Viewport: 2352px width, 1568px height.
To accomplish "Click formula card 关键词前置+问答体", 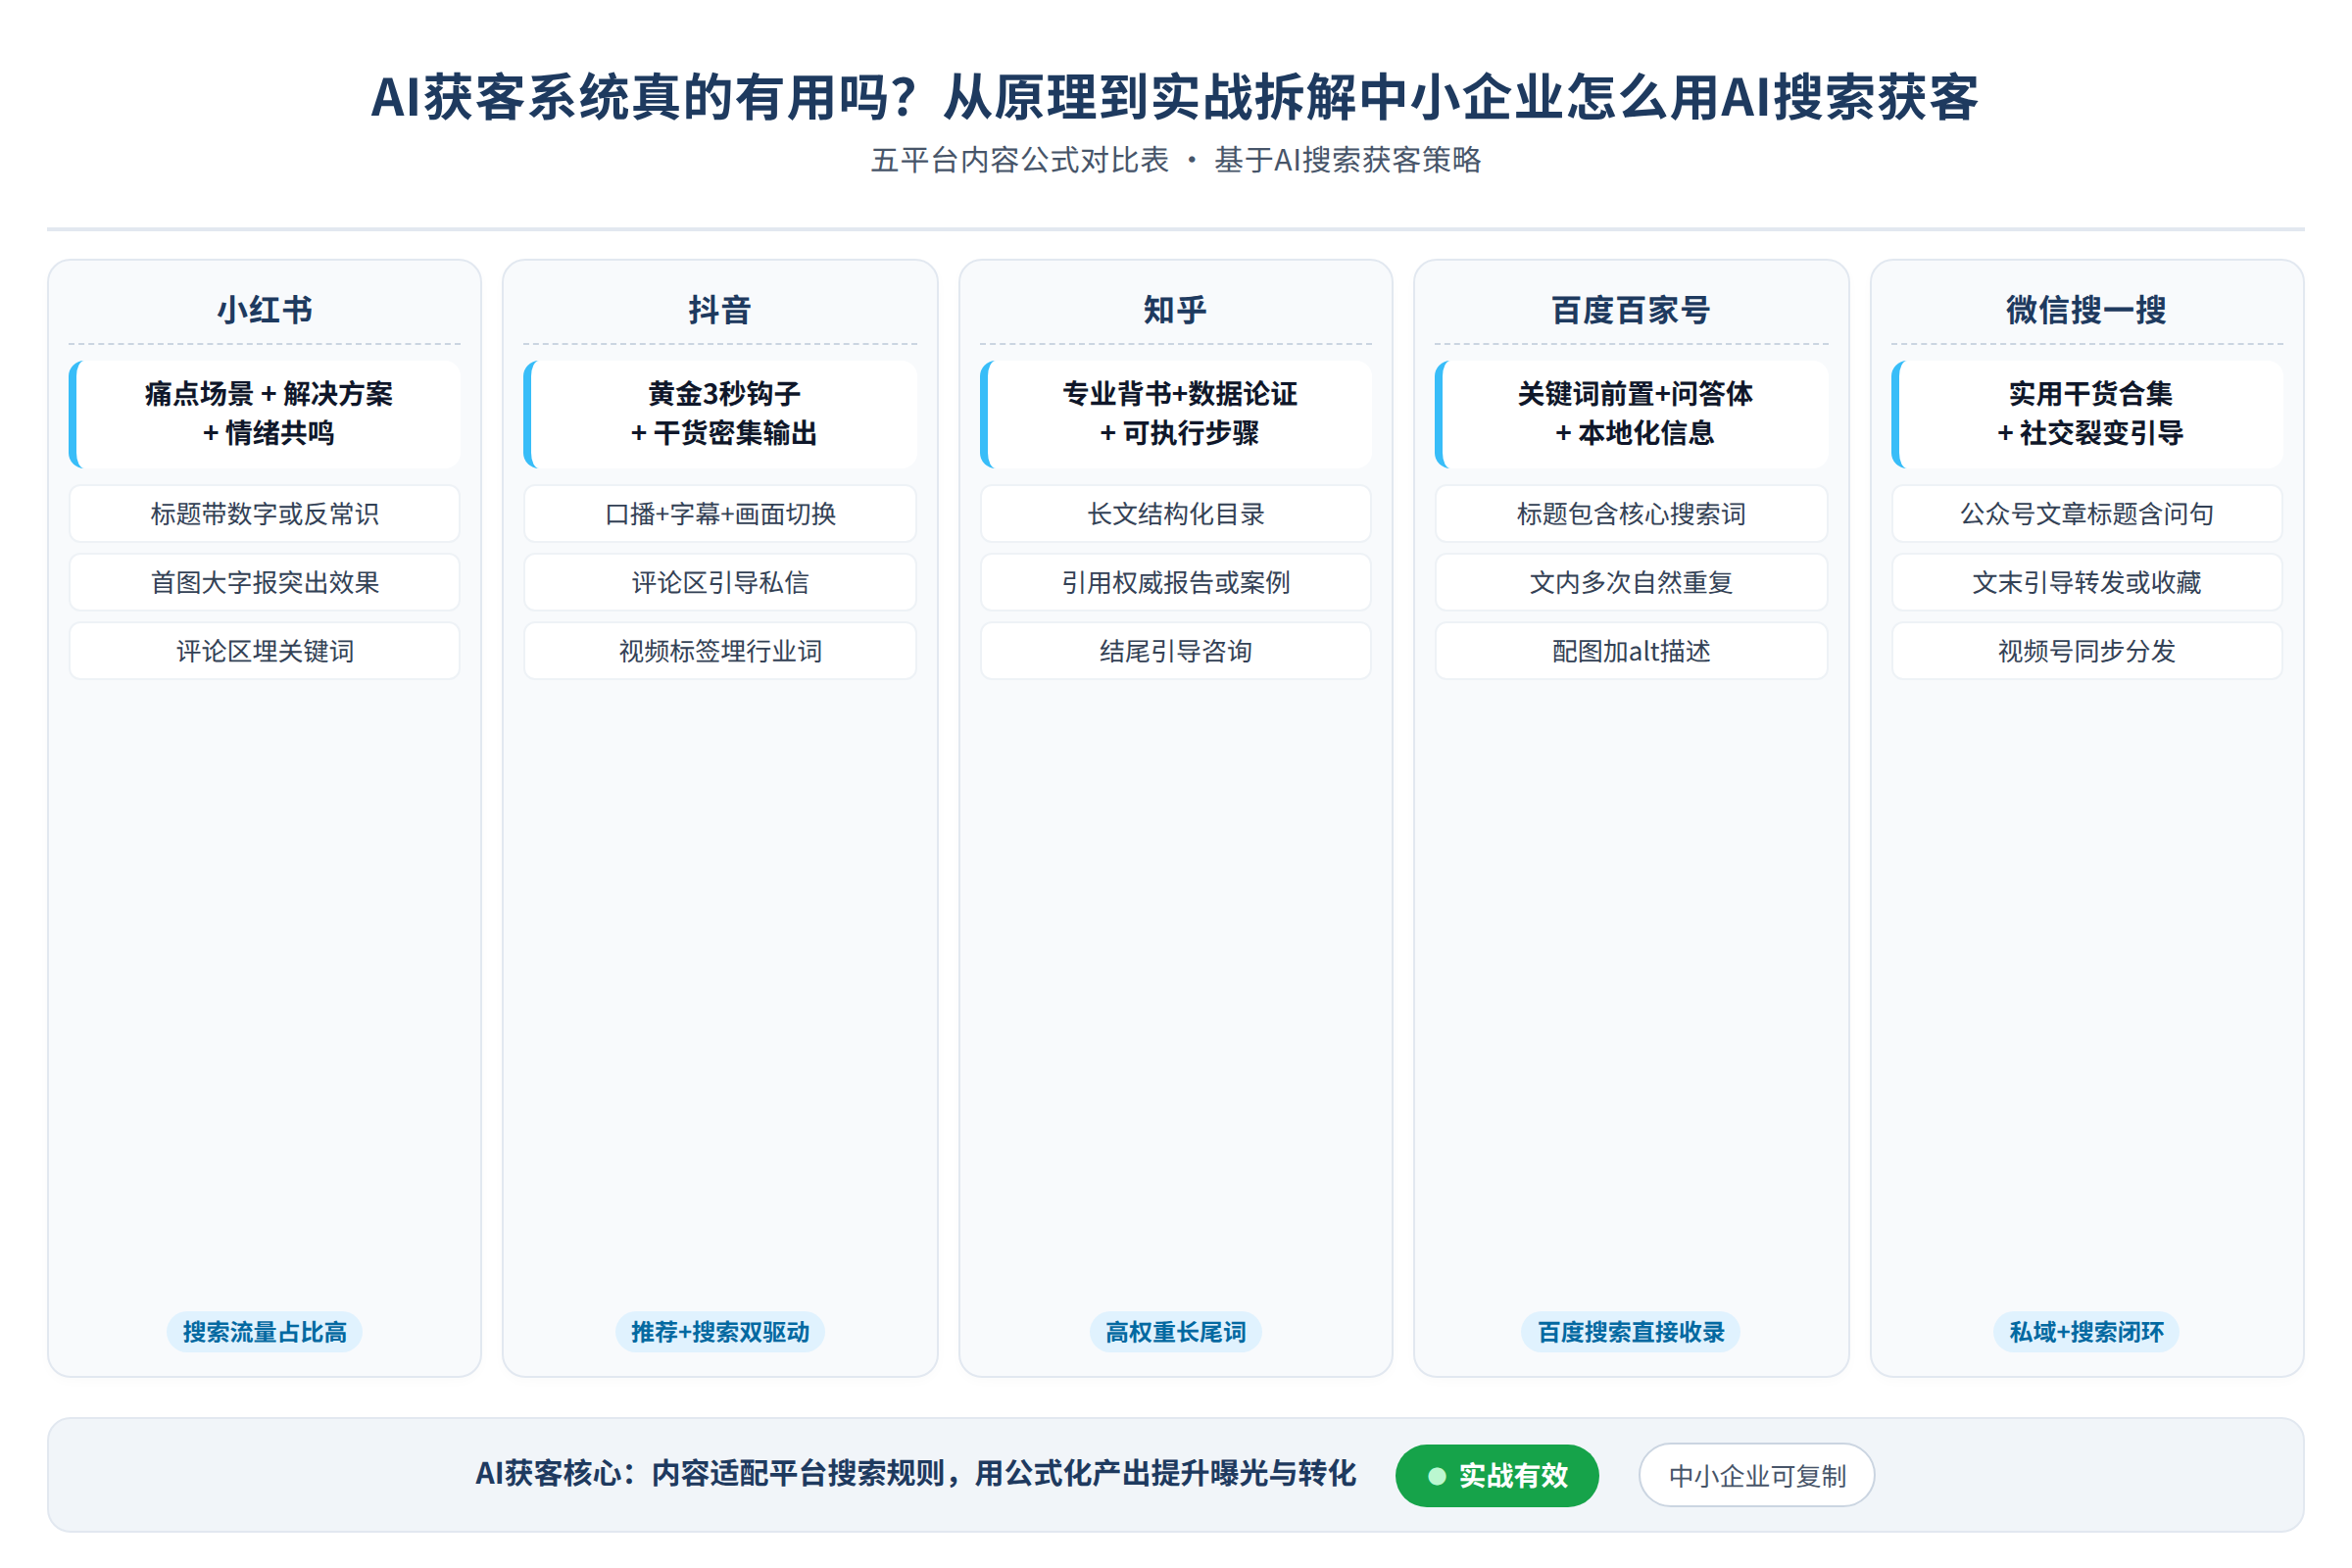I will 1631,414.
